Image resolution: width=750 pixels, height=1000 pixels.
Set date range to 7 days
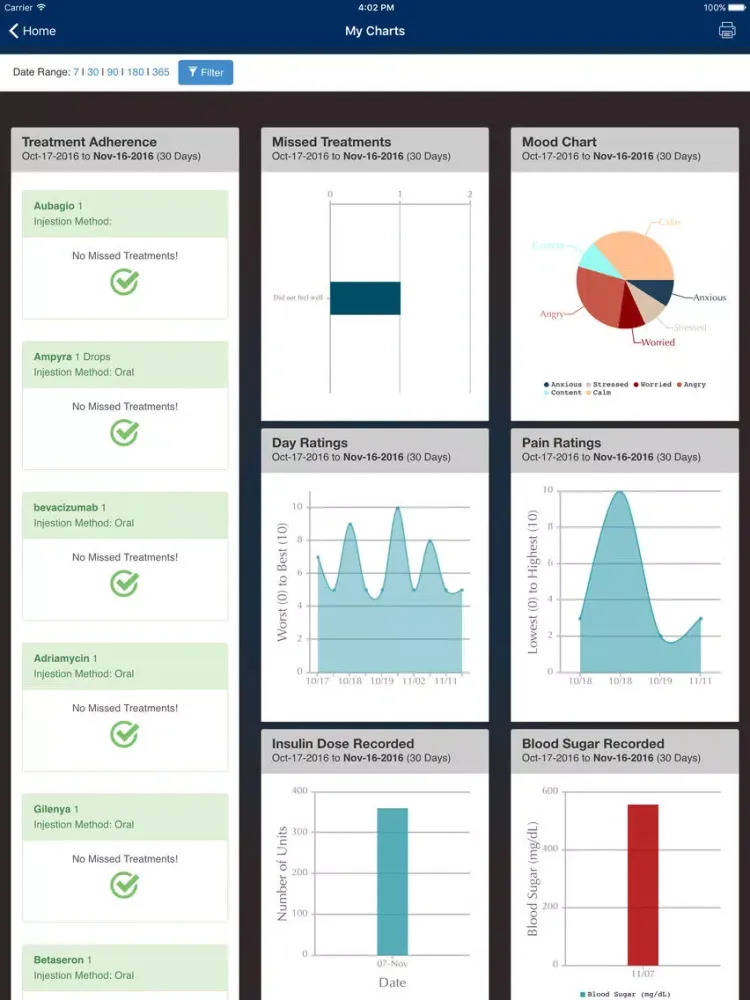[76, 72]
